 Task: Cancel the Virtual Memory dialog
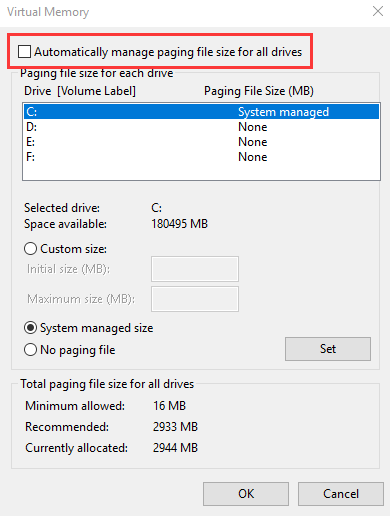click(341, 494)
